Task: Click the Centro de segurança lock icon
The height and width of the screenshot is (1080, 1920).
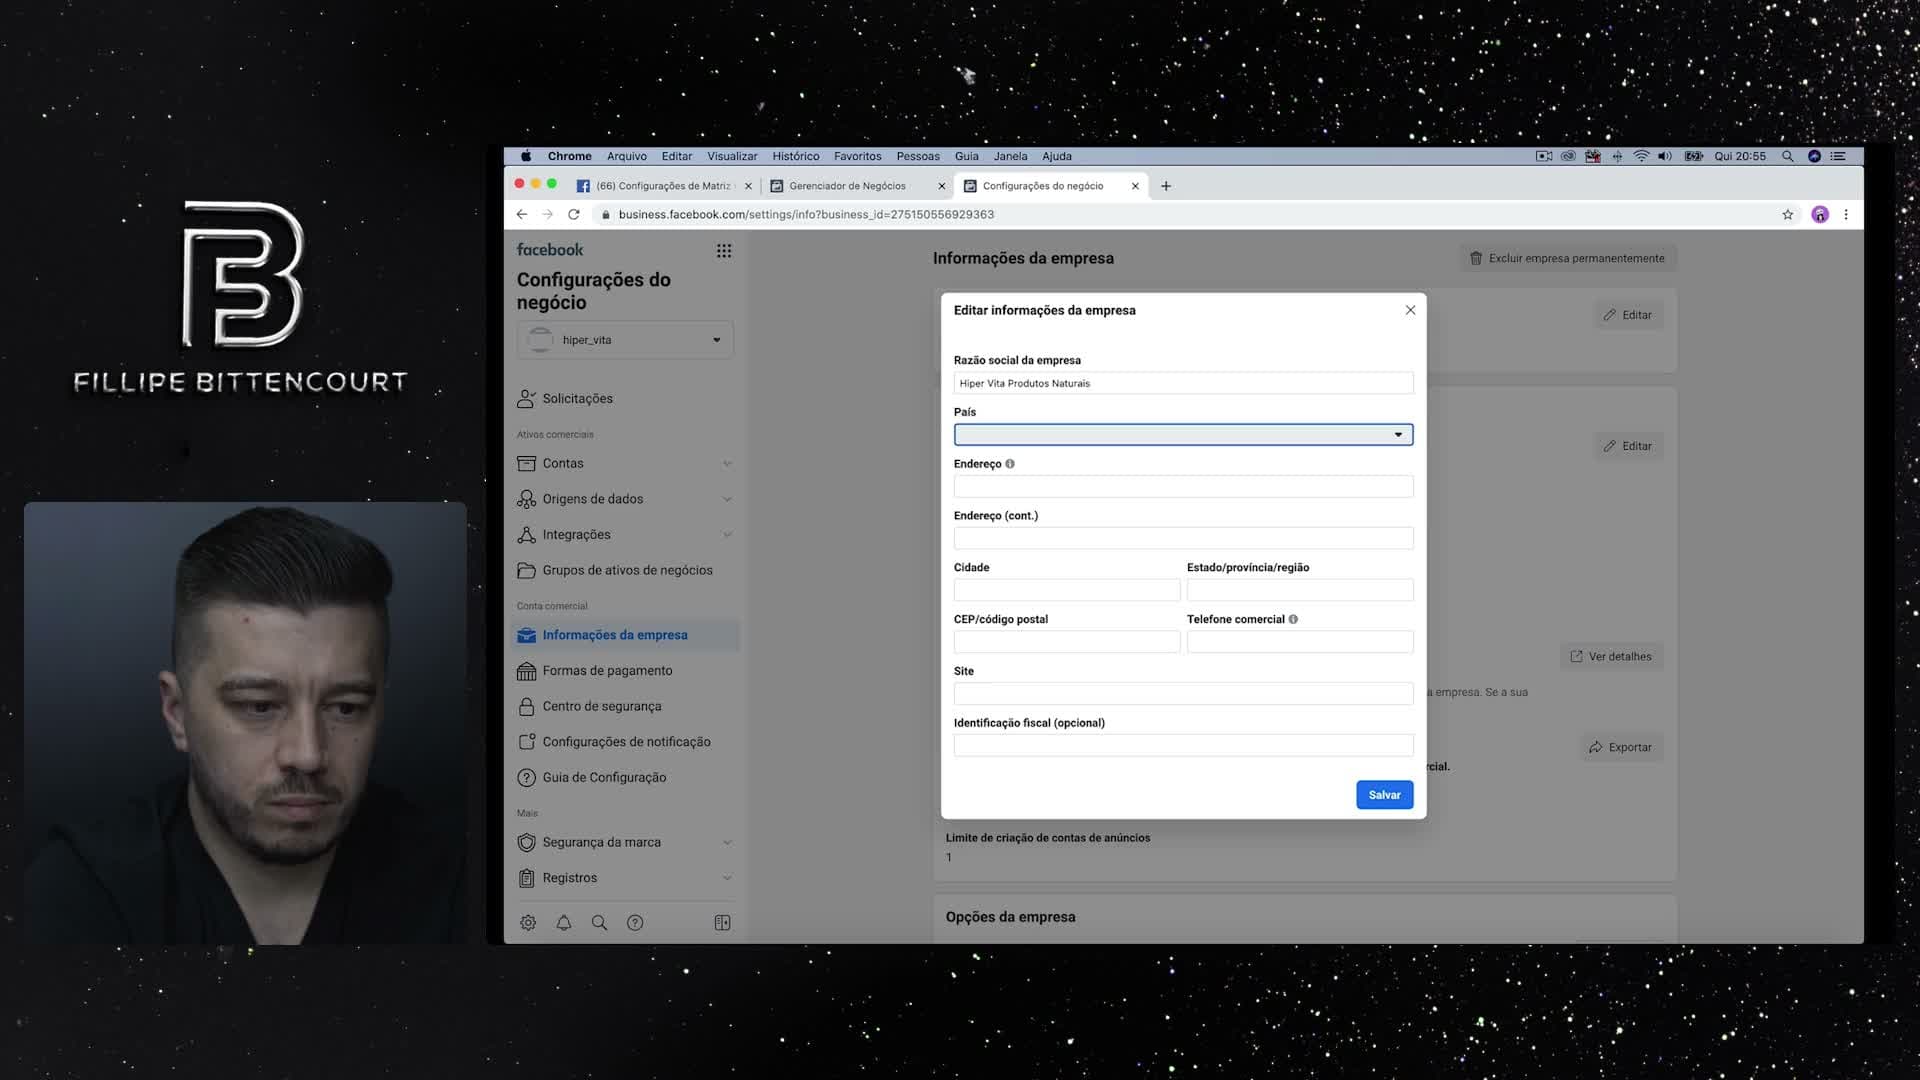Action: (x=526, y=706)
